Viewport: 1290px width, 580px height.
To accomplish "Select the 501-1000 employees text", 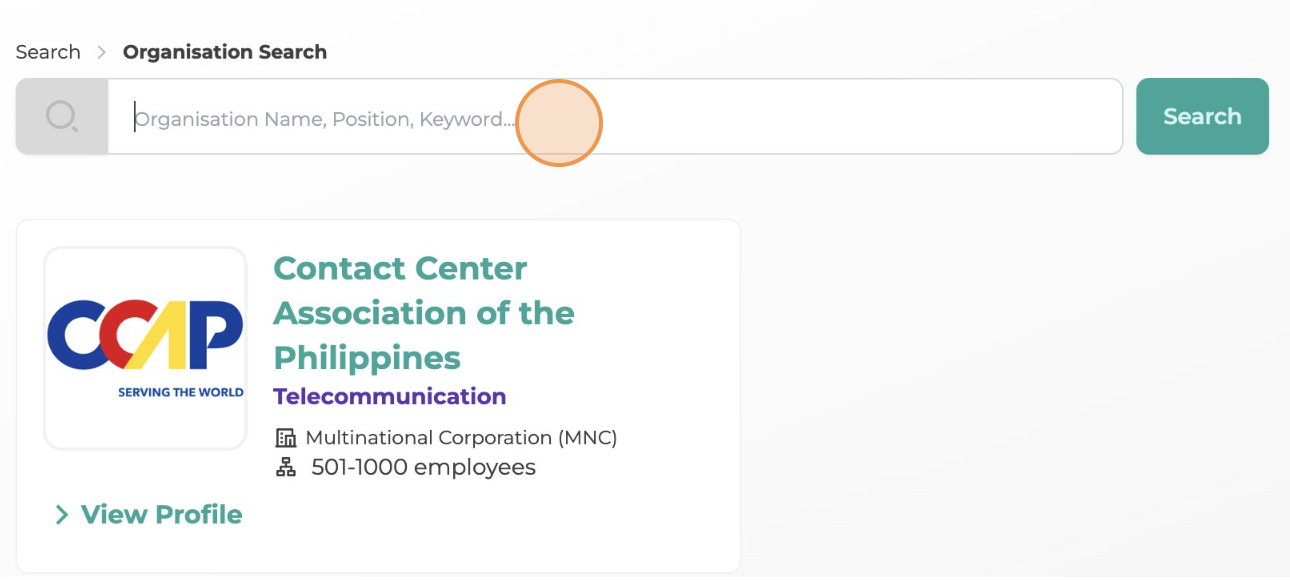I will pyautogui.click(x=424, y=467).
